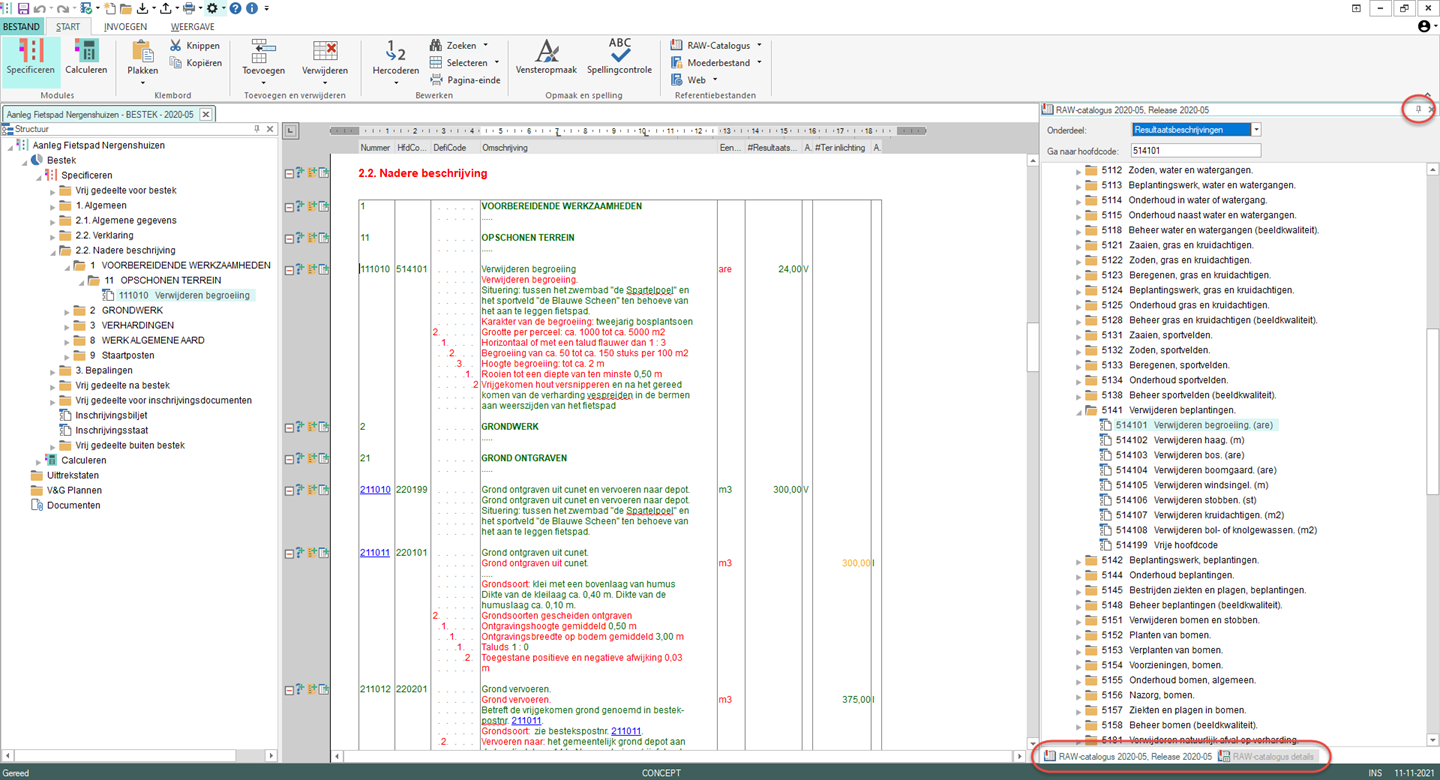
Task: Collapse the 5141 Verwijderen beplantingen folder
Action: click(x=1079, y=411)
